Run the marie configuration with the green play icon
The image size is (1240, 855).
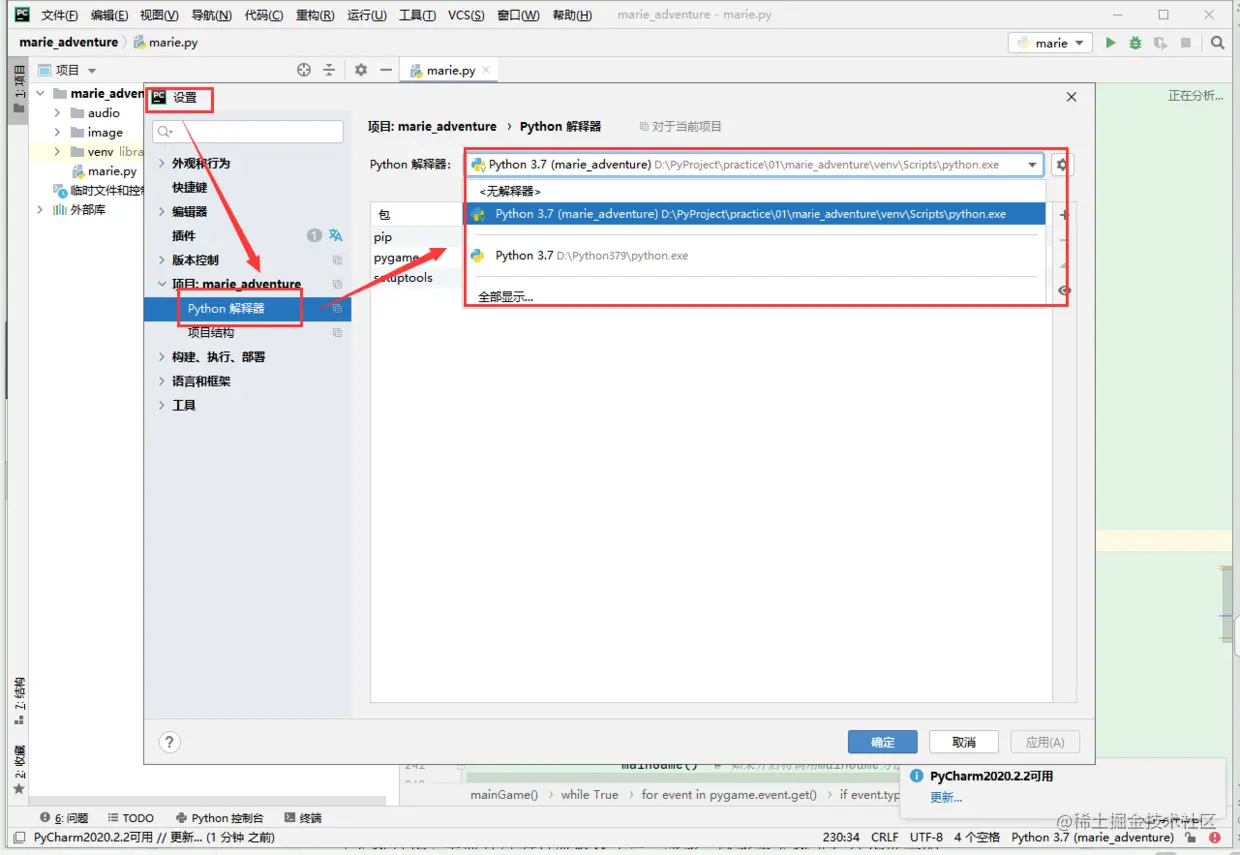click(1110, 43)
